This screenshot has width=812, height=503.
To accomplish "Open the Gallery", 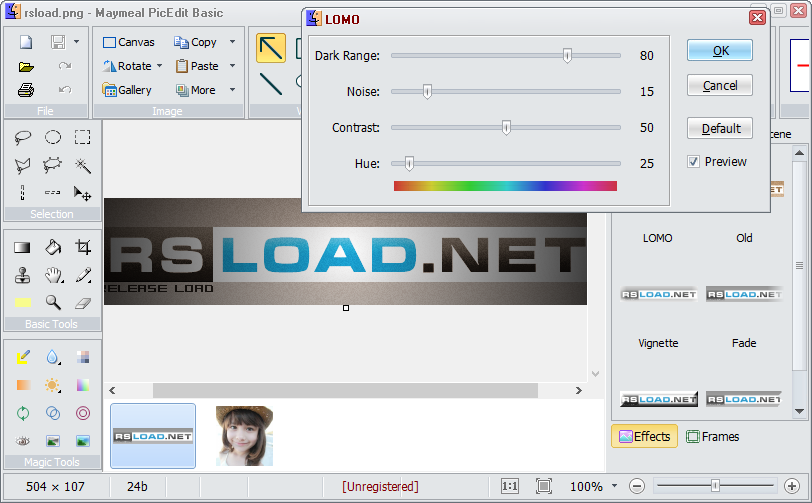I will (127, 90).
